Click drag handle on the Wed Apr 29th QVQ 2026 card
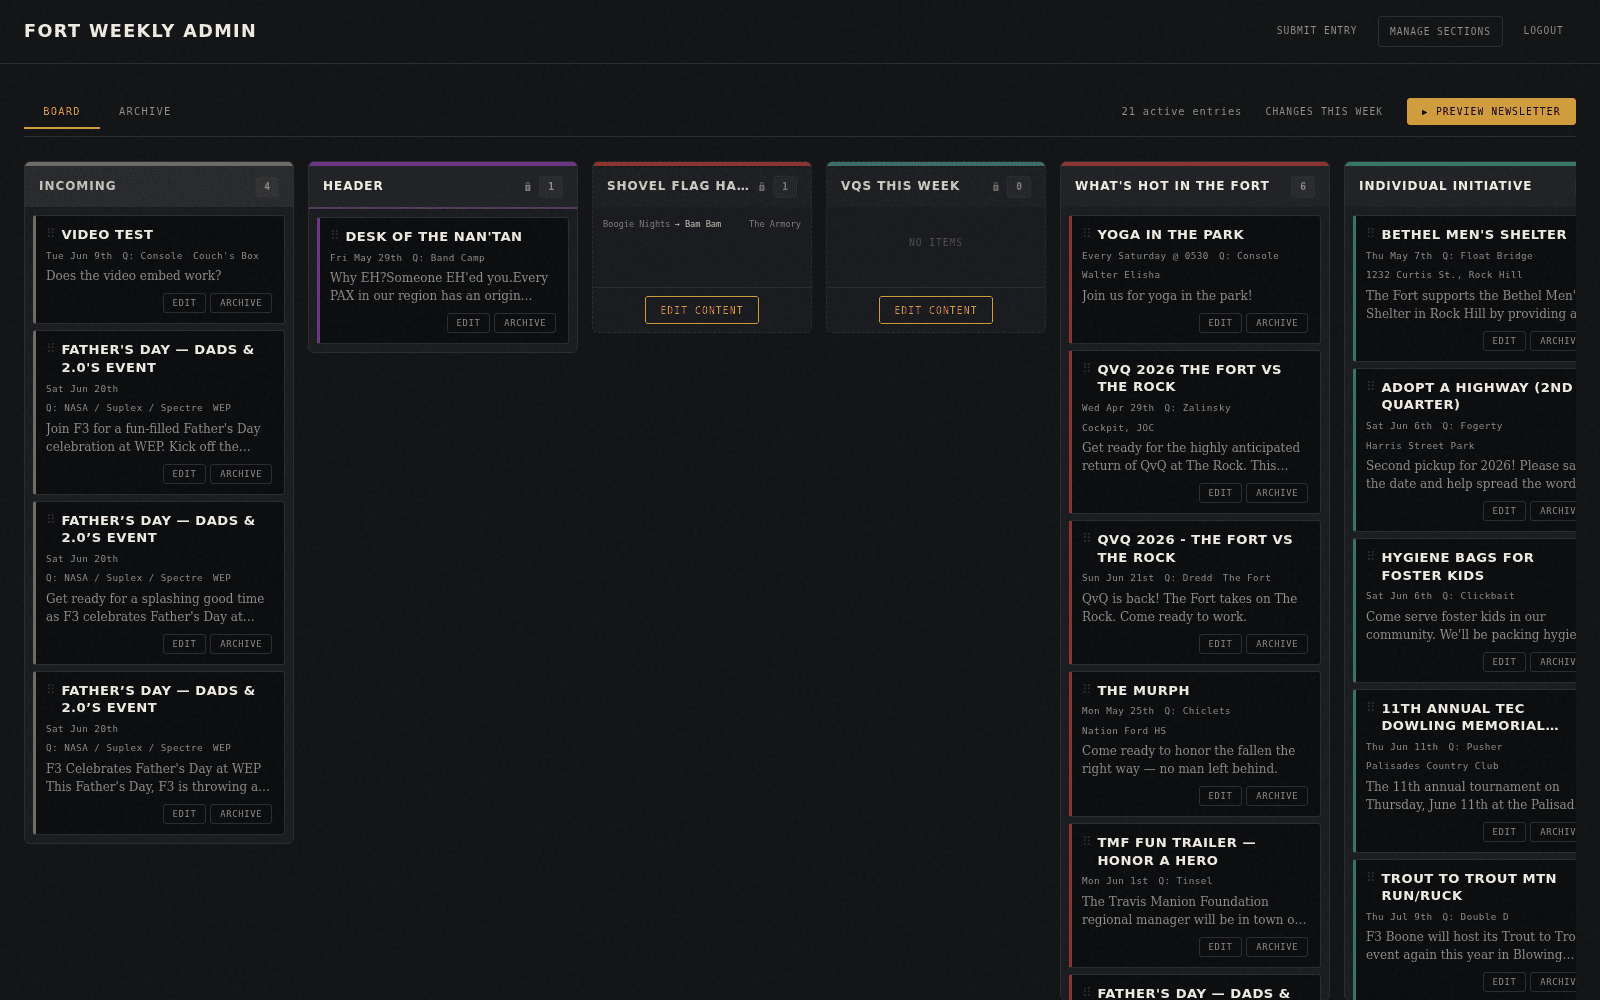The width and height of the screenshot is (1600, 1000). click(x=1087, y=368)
